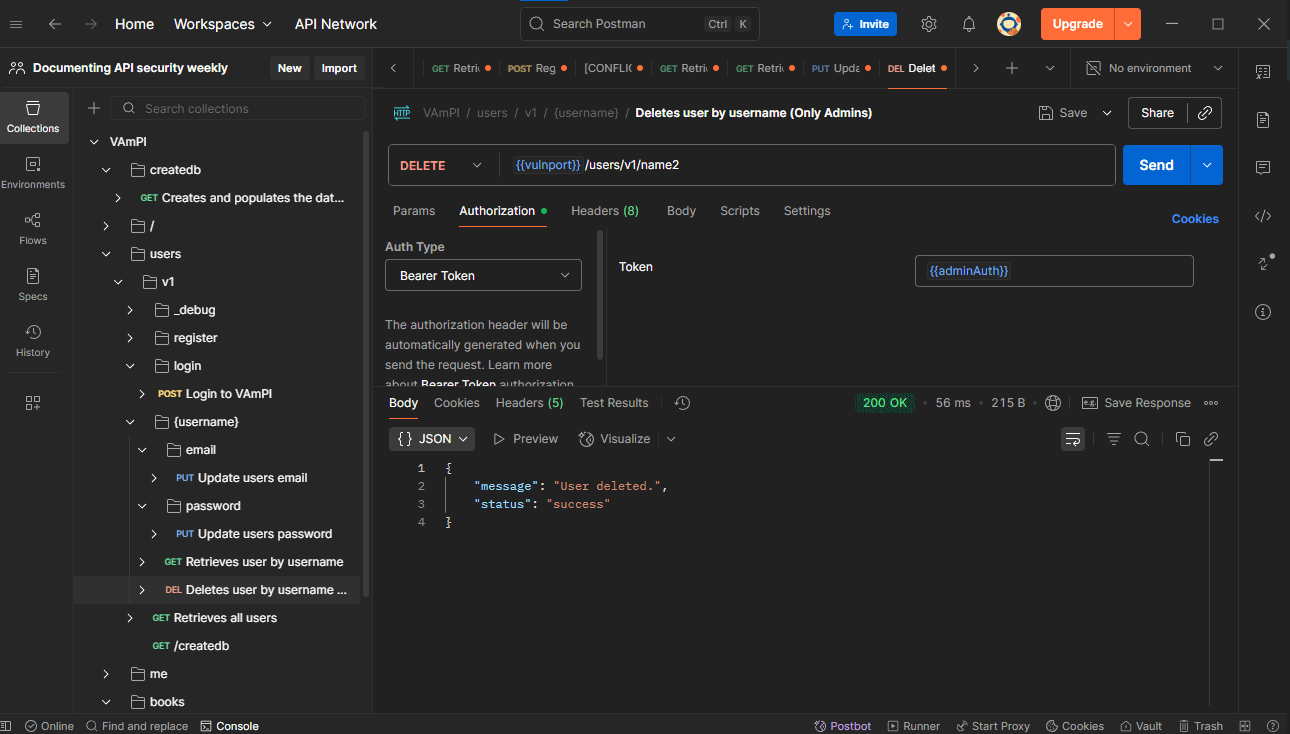This screenshot has height=734, width=1290.
Task: Open the No environment selector
Action: (x=1154, y=68)
